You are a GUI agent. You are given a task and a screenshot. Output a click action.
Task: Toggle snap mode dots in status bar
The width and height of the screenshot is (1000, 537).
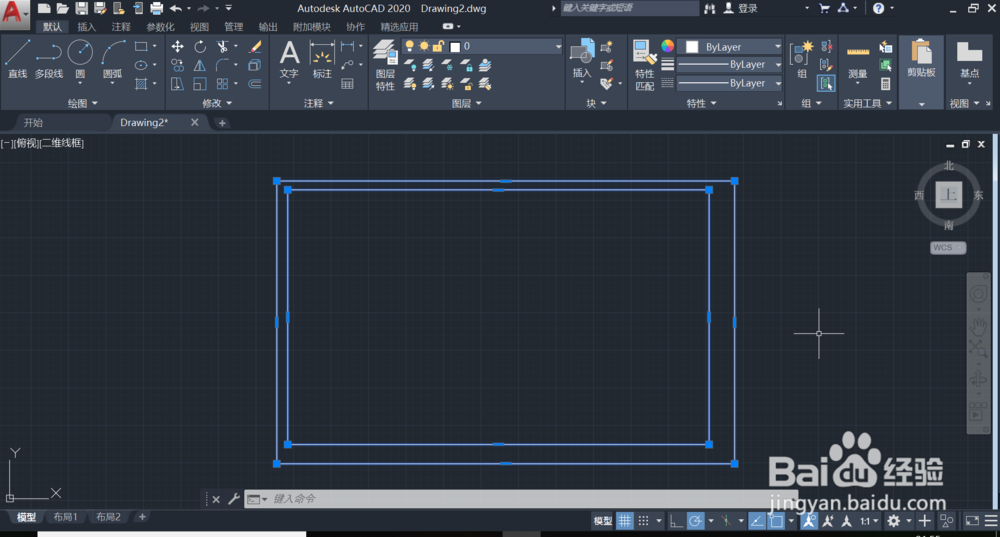tap(643, 521)
